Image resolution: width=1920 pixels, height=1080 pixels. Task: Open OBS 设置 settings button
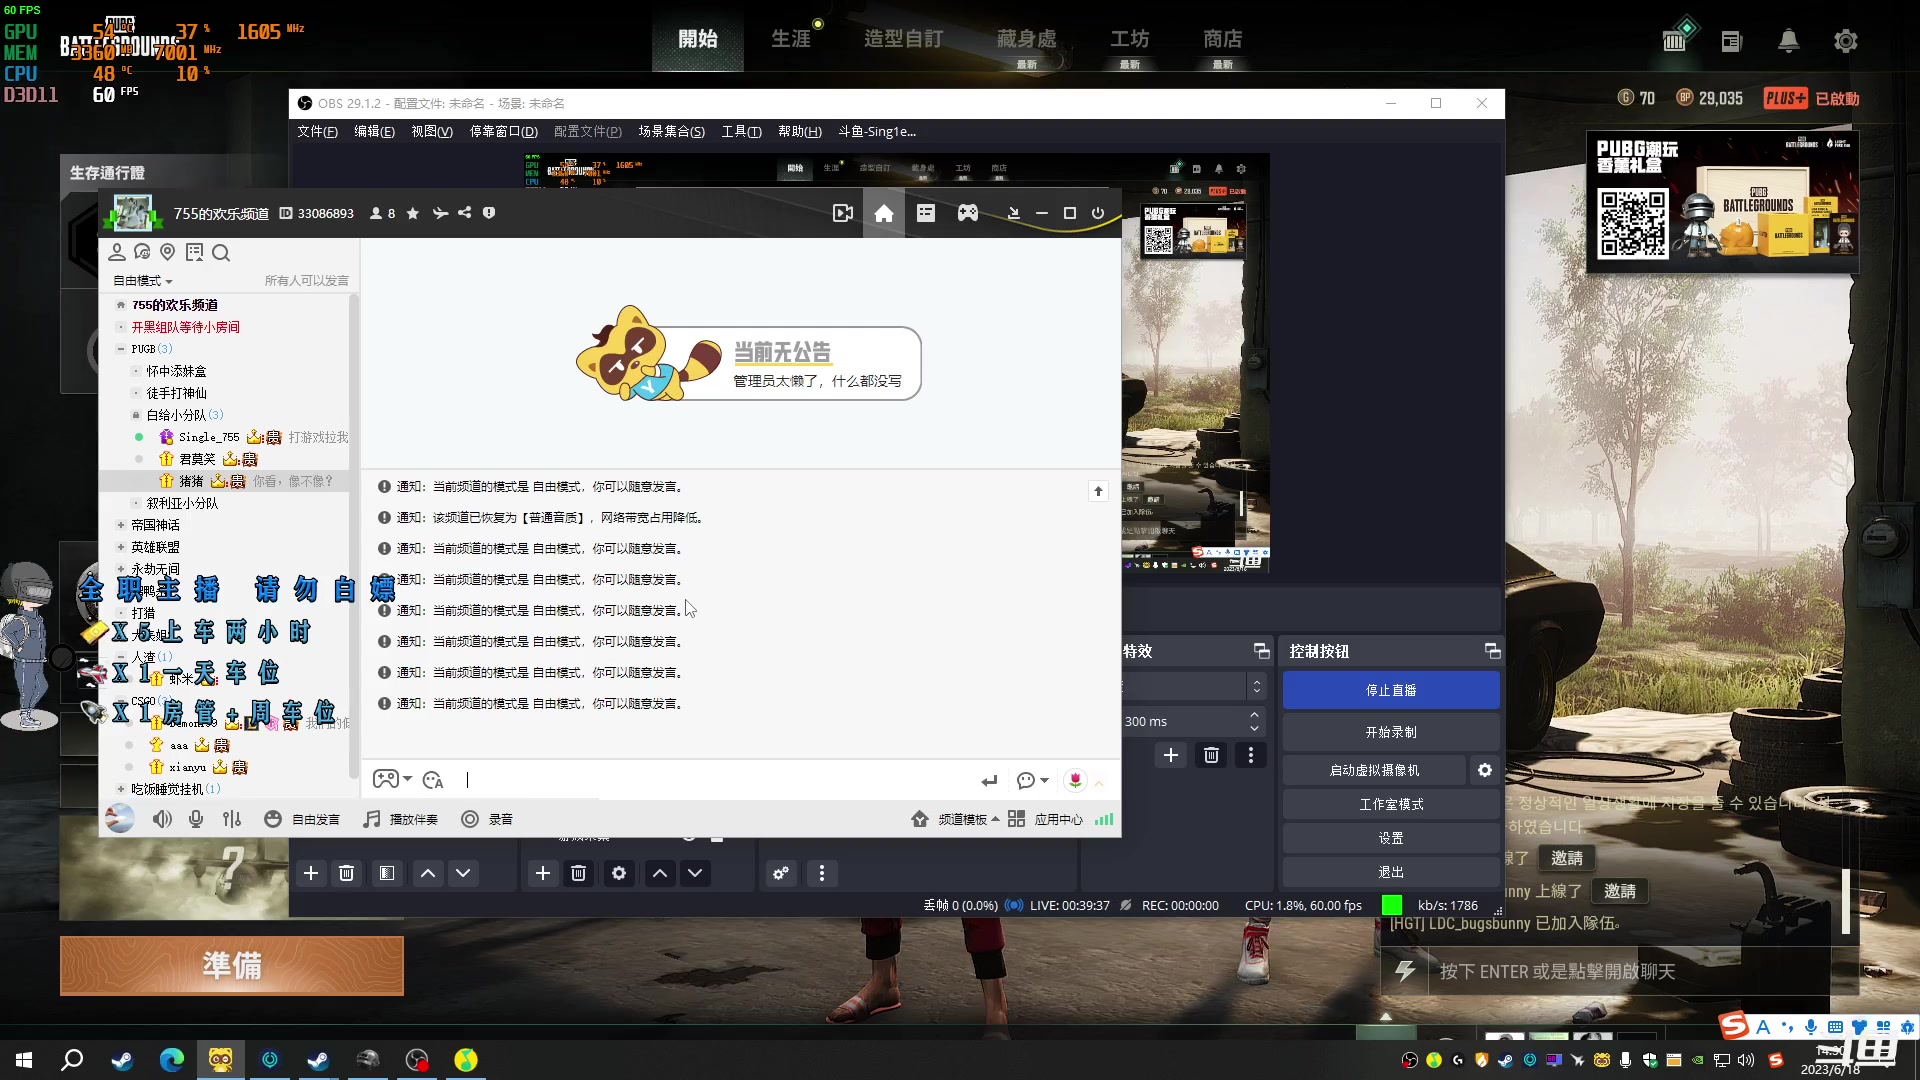[x=1391, y=838]
